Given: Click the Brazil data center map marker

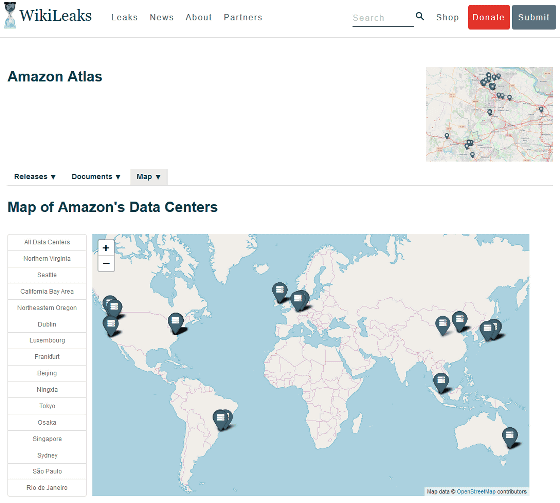Looking at the screenshot, I should point(221,419).
